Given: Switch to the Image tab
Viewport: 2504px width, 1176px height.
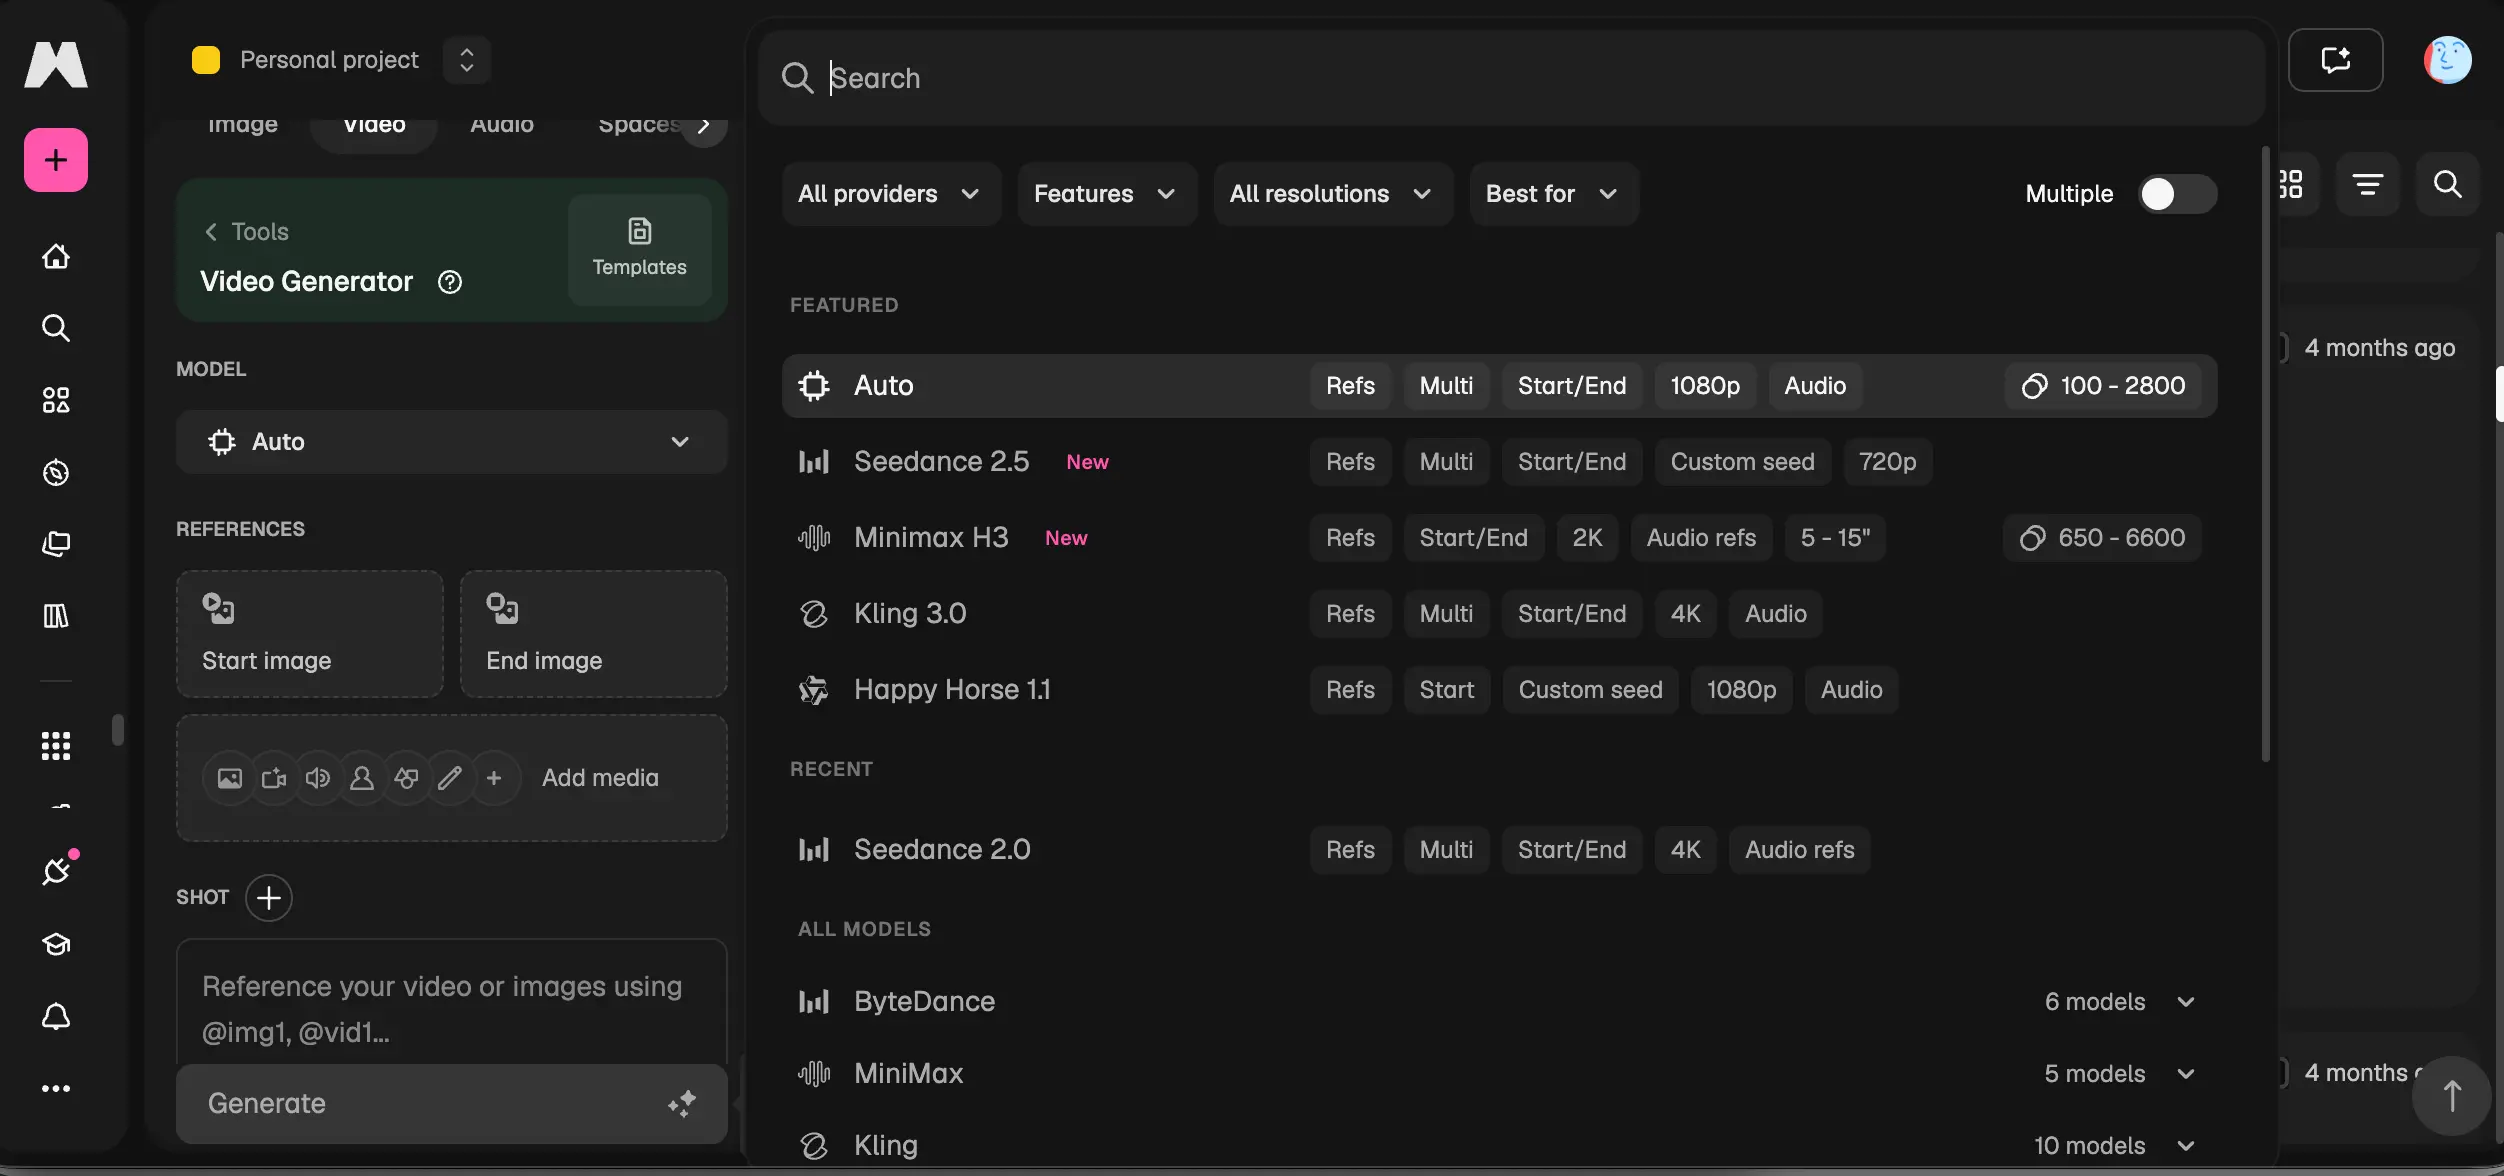Looking at the screenshot, I should tap(243, 126).
